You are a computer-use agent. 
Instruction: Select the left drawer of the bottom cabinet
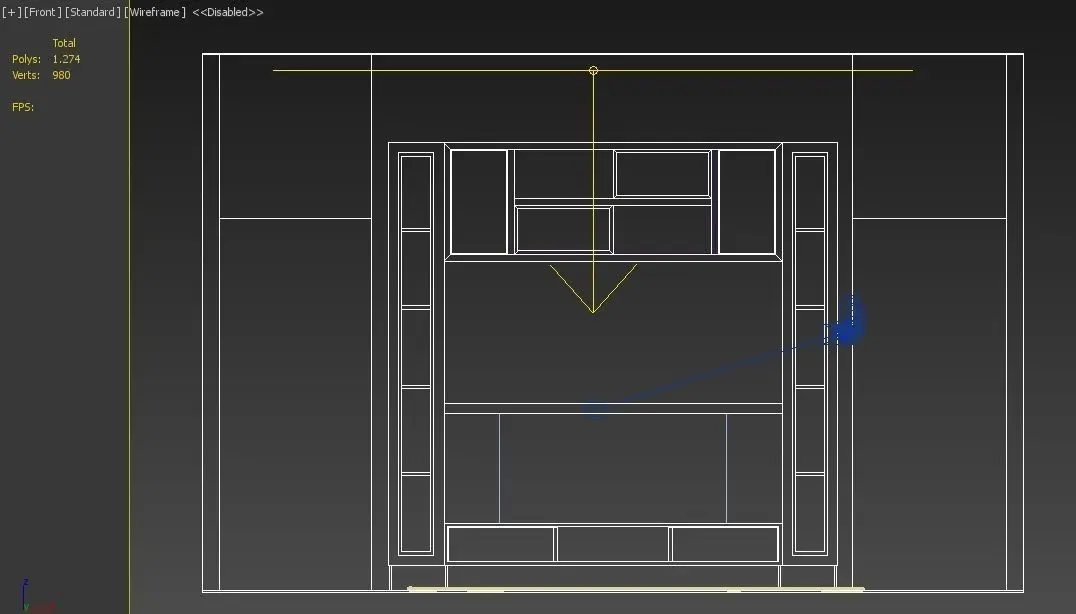tap(500, 544)
